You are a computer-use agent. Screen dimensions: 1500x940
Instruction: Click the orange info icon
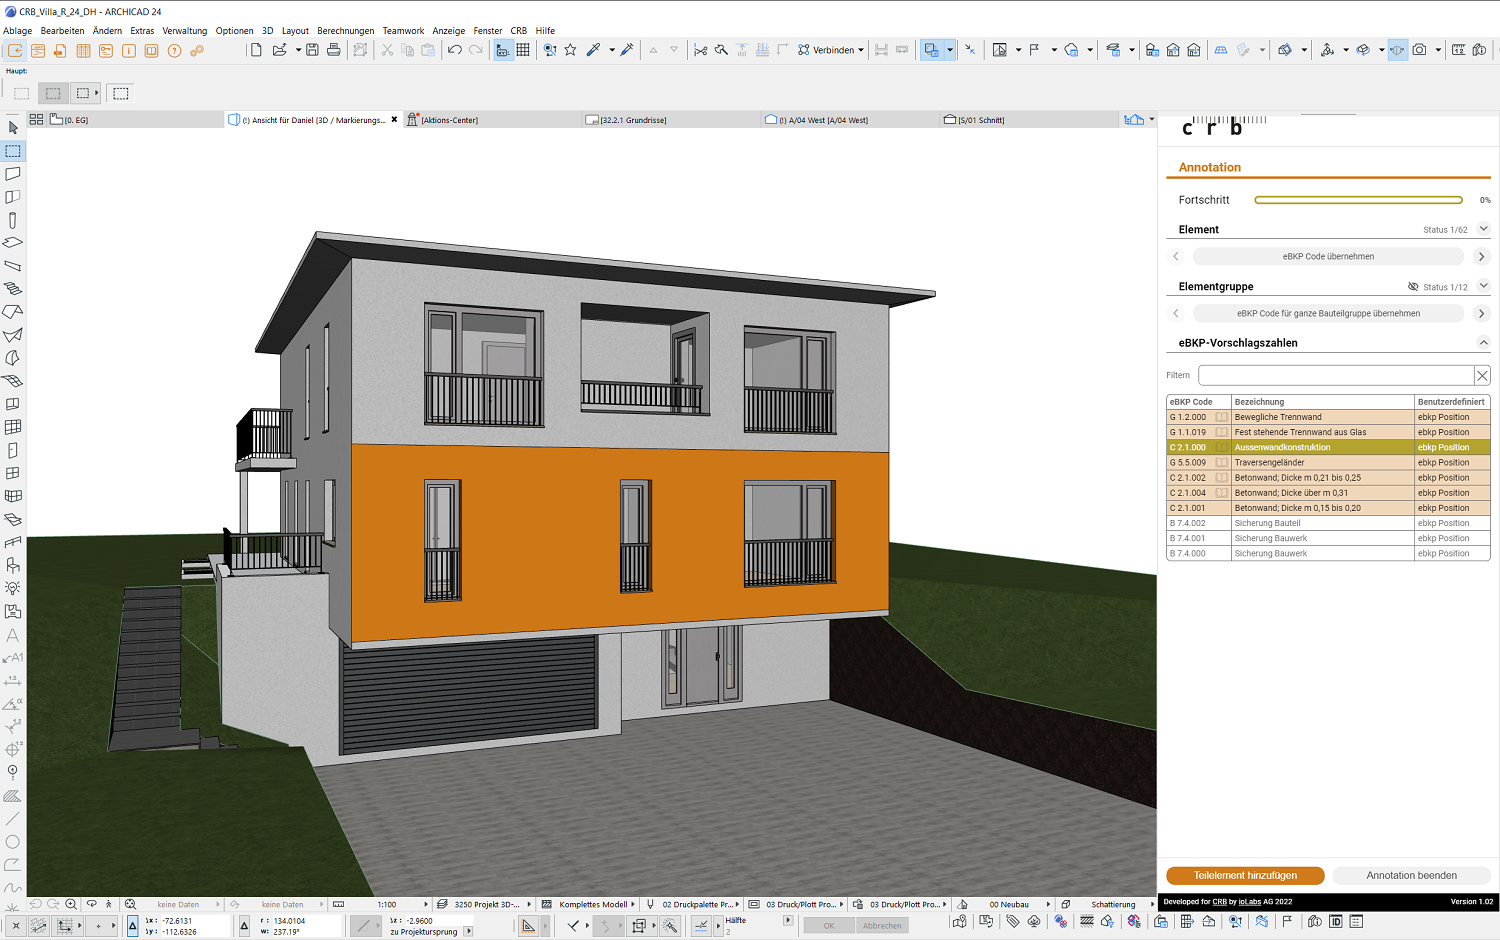pyautogui.click(x=129, y=51)
